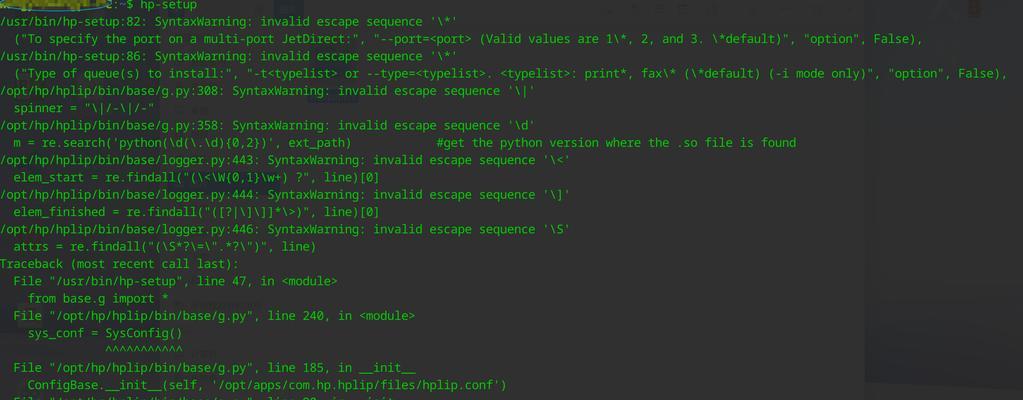The image size is (1023, 400).
Task: Click the elem_finished re.findall line
Action: (x=196, y=212)
